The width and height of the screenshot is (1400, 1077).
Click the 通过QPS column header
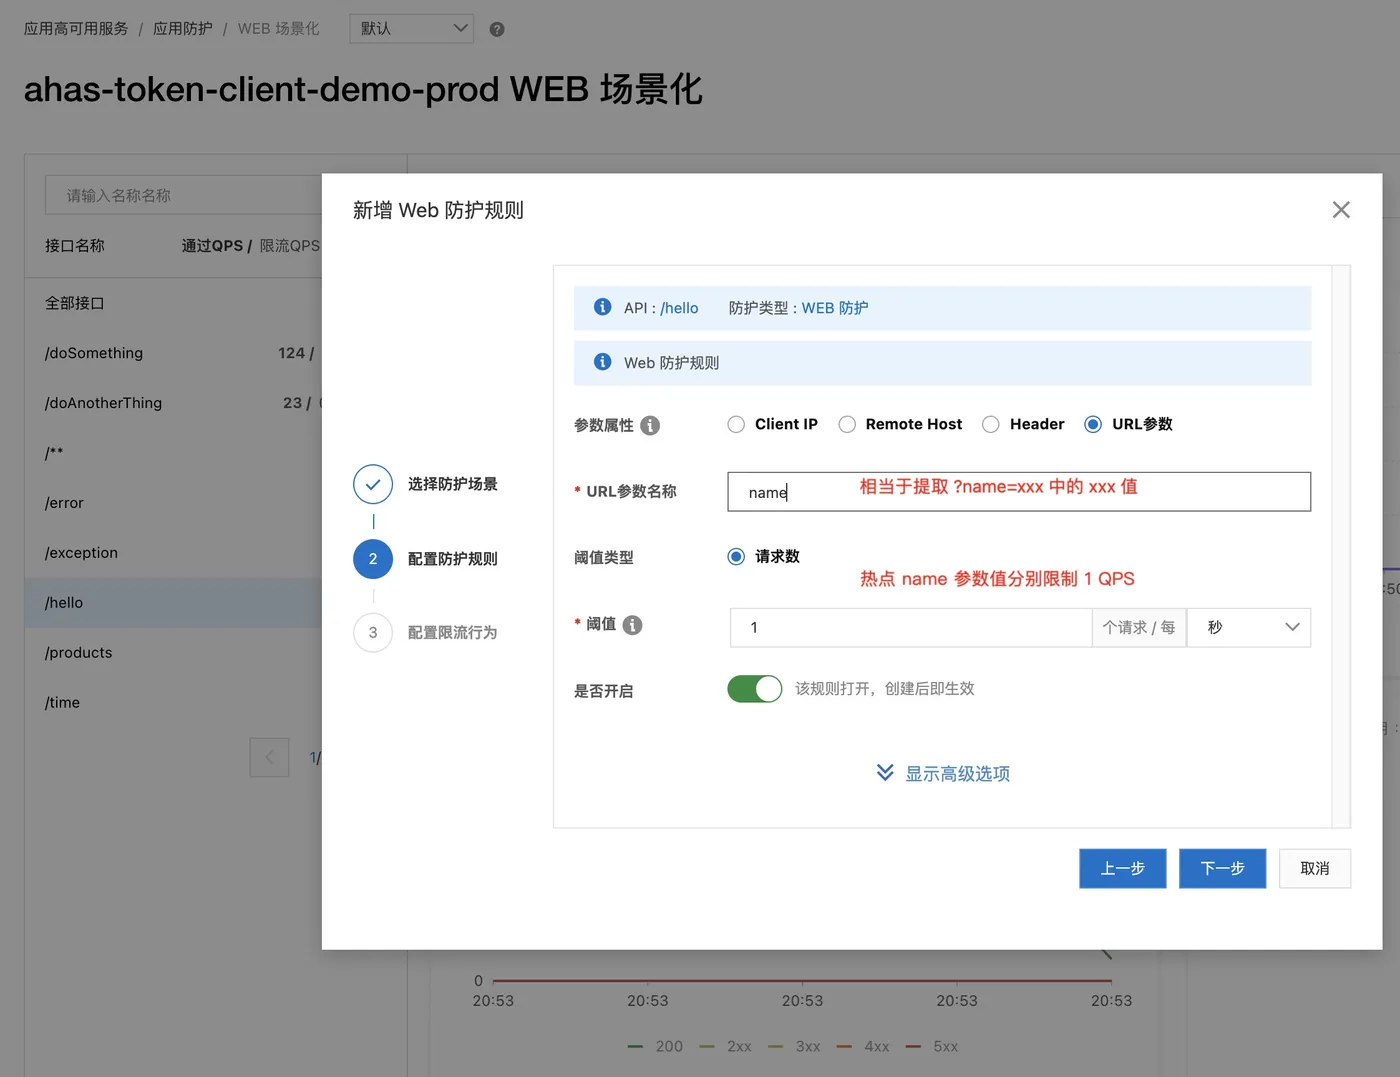(x=212, y=246)
